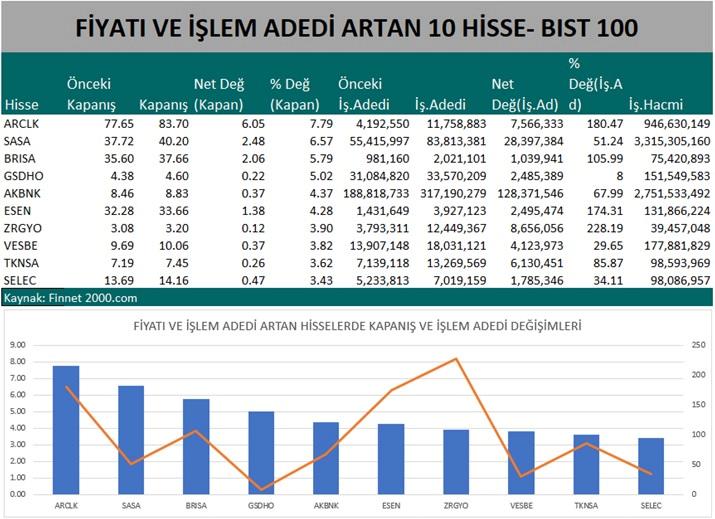Select the ARCLK row label in table
This screenshot has width=715, height=519.
click(21, 124)
